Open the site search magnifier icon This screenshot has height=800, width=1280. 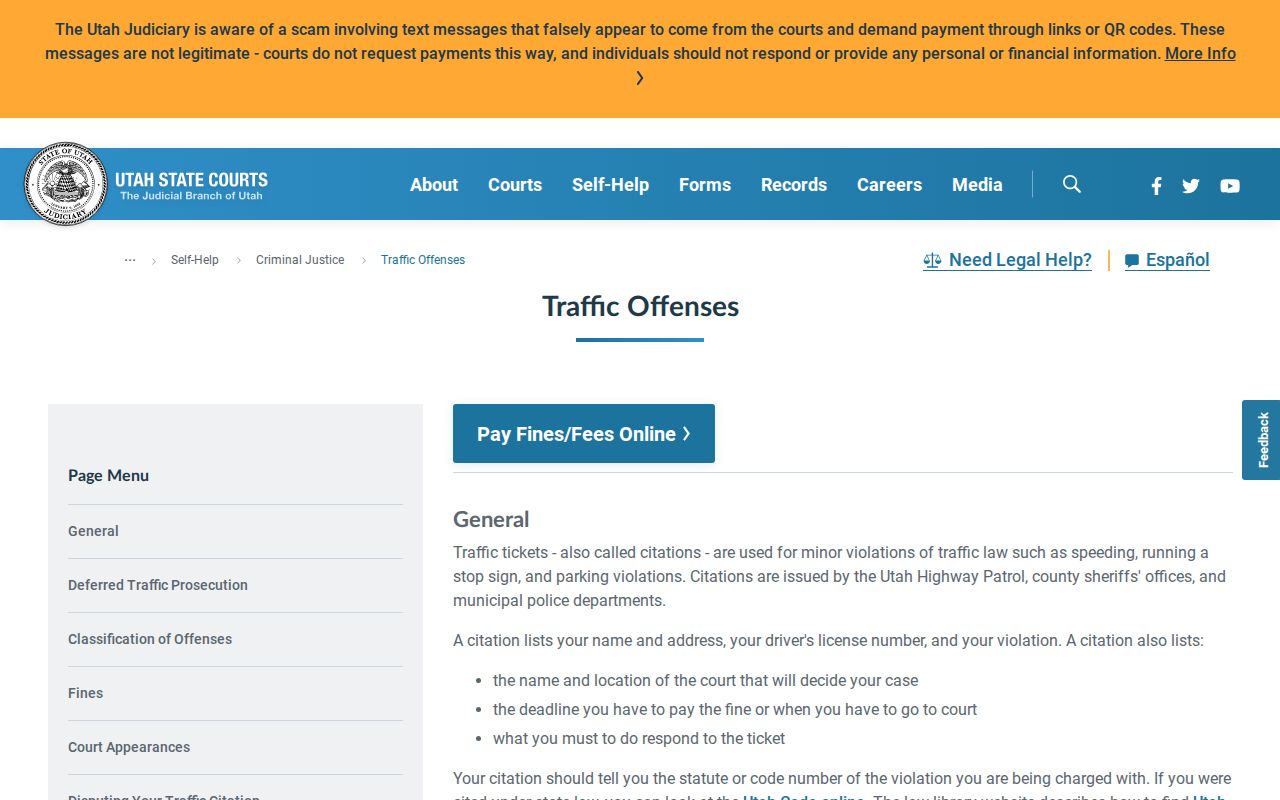pyautogui.click(x=1072, y=184)
